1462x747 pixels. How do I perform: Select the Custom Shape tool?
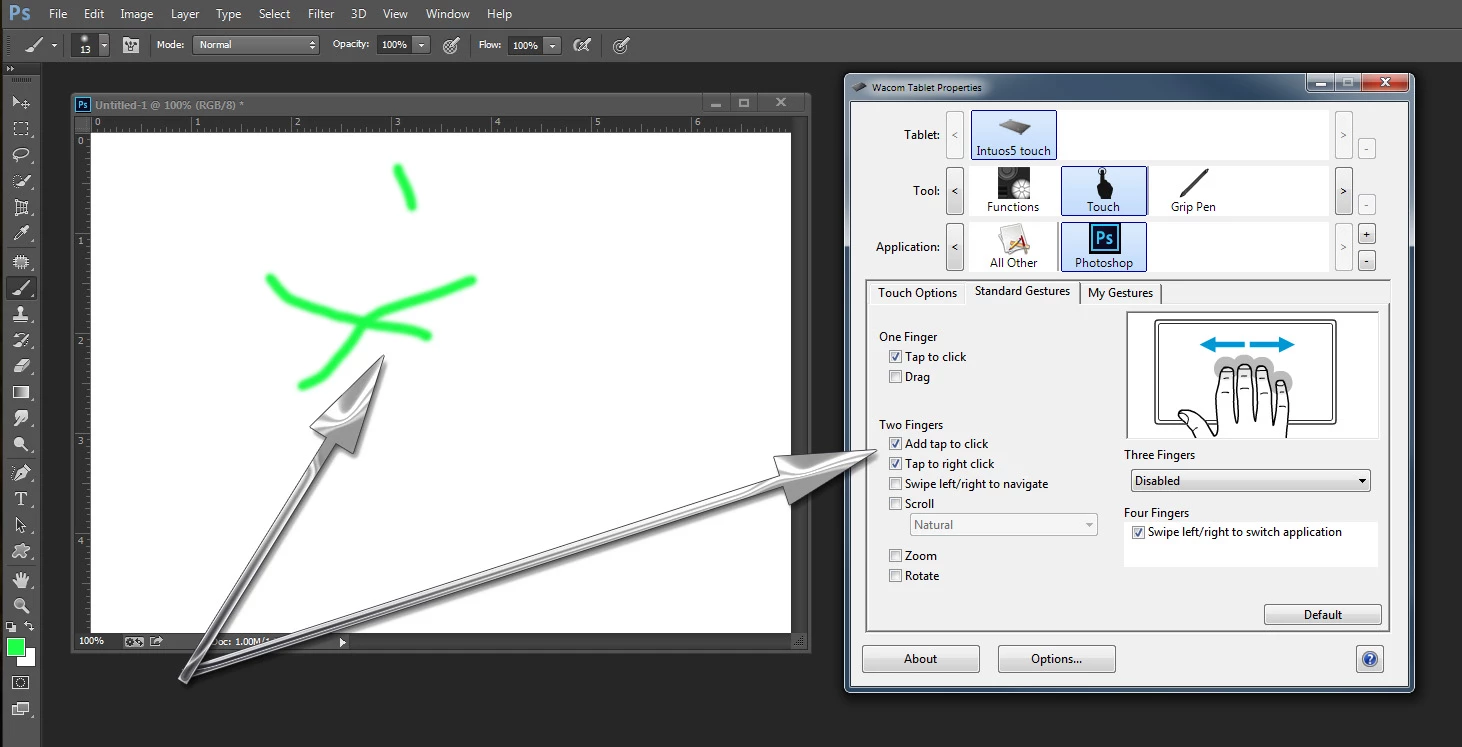tap(21, 550)
